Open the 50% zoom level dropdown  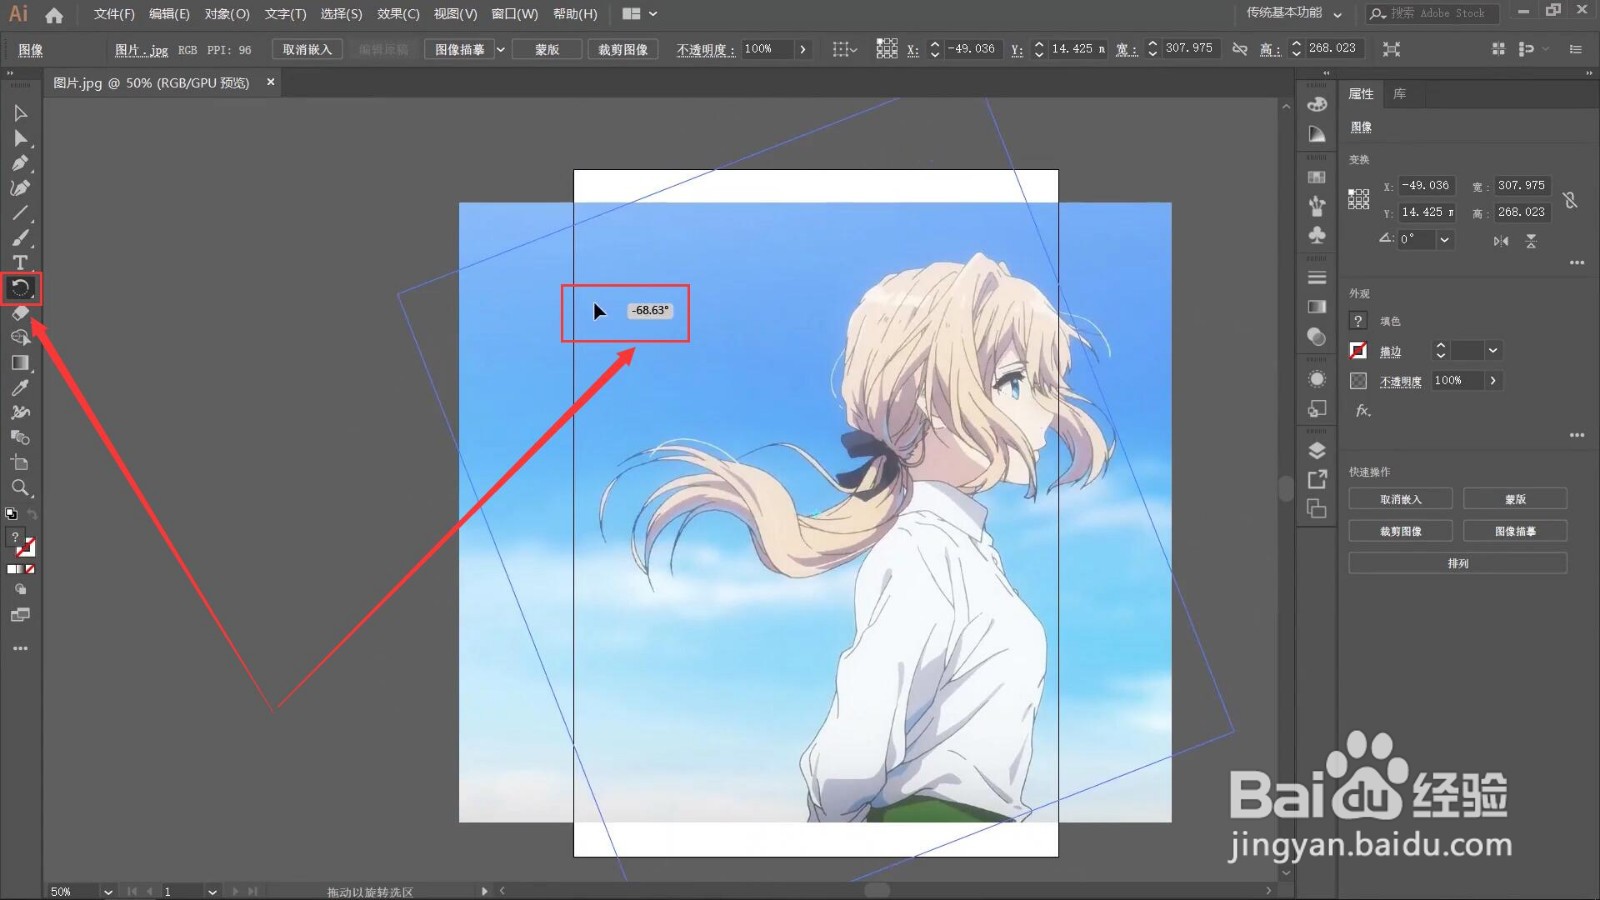click(x=108, y=891)
